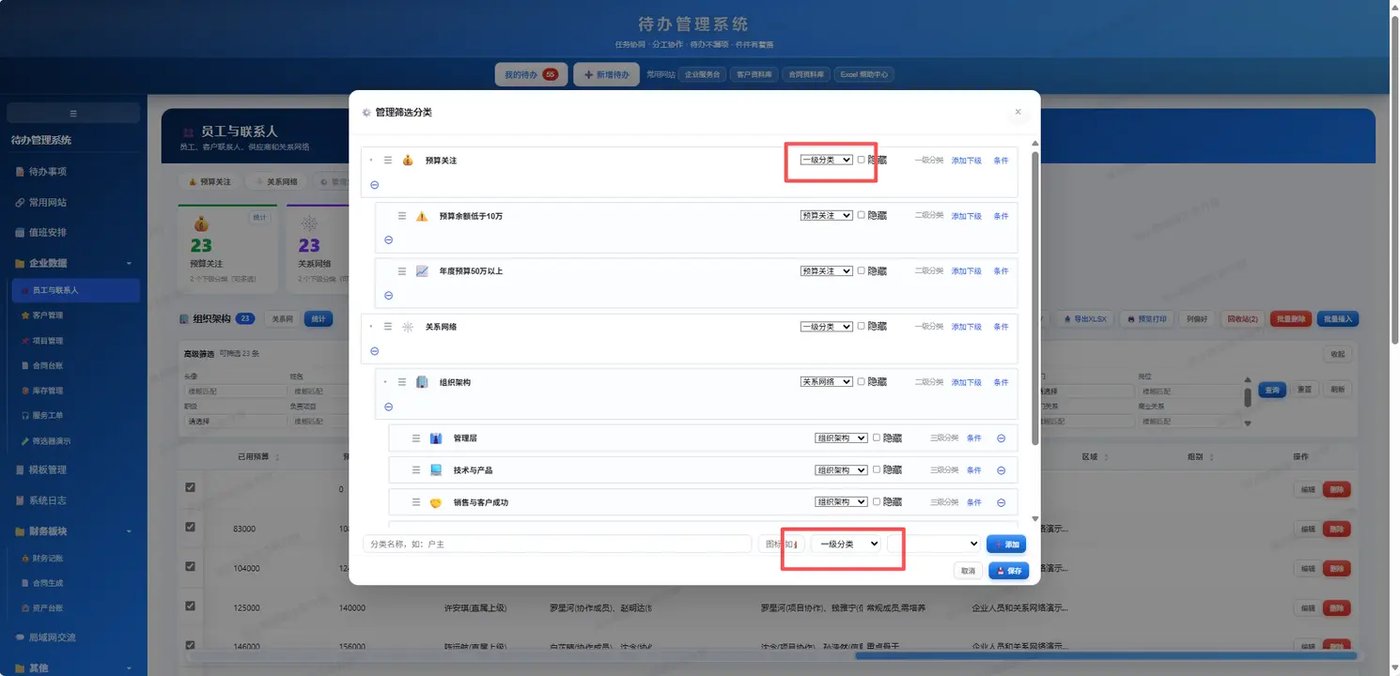Open parent dropdown on 年度预算50万以上 row
This screenshot has width=1400, height=676.
tap(826, 271)
